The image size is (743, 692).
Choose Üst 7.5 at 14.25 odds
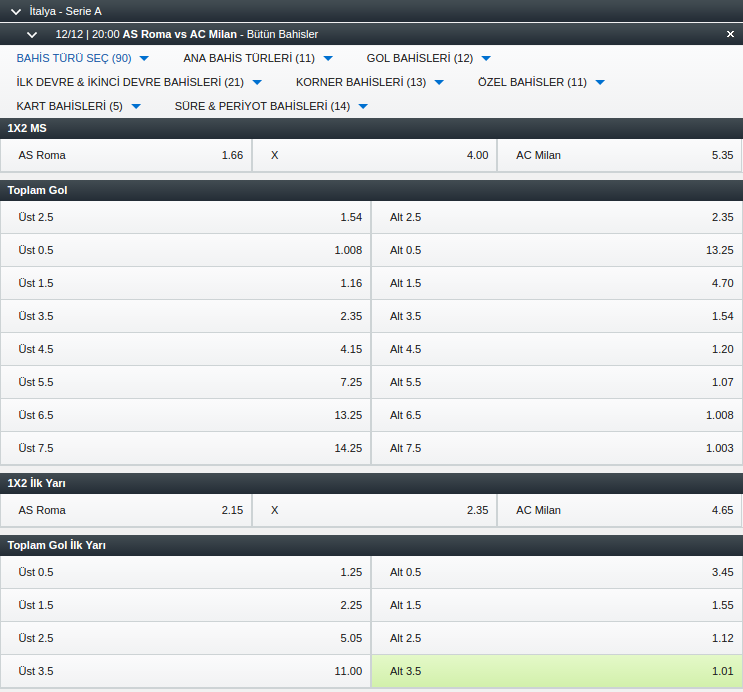click(185, 448)
